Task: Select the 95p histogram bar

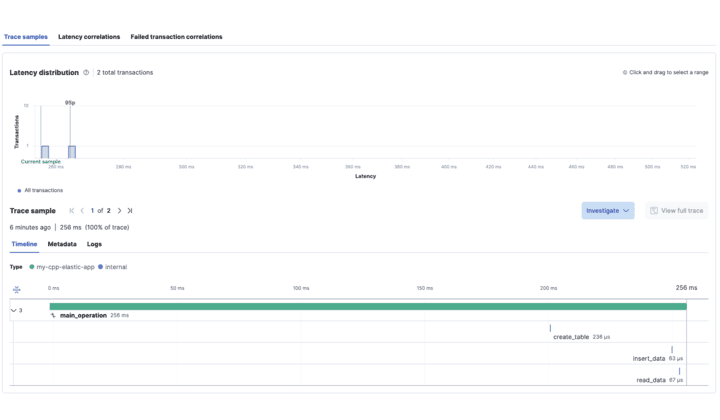Action: (71, 151)
